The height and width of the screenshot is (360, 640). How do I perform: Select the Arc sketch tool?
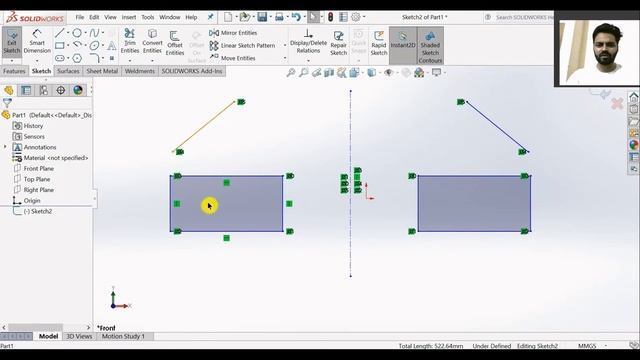tap(77, 45)
